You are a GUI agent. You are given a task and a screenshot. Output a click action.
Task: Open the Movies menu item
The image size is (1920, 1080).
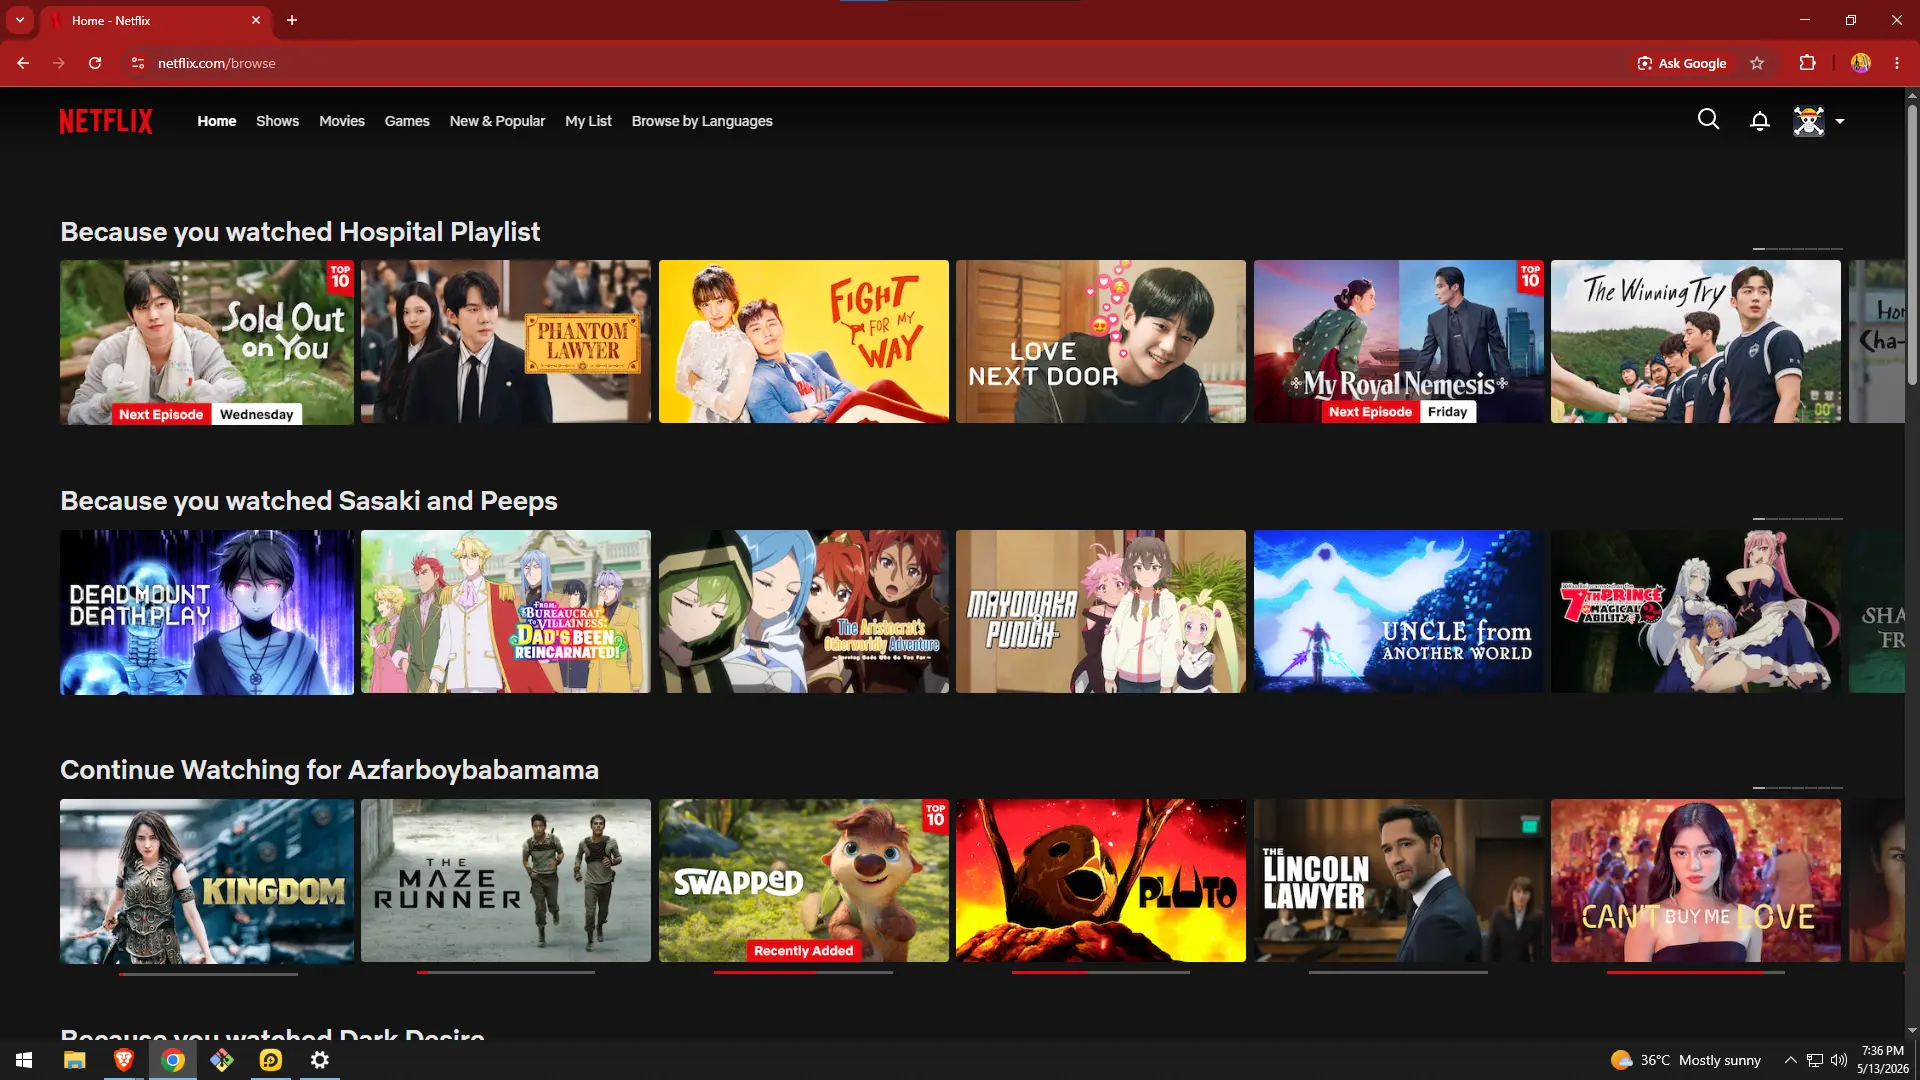[342, 121]
